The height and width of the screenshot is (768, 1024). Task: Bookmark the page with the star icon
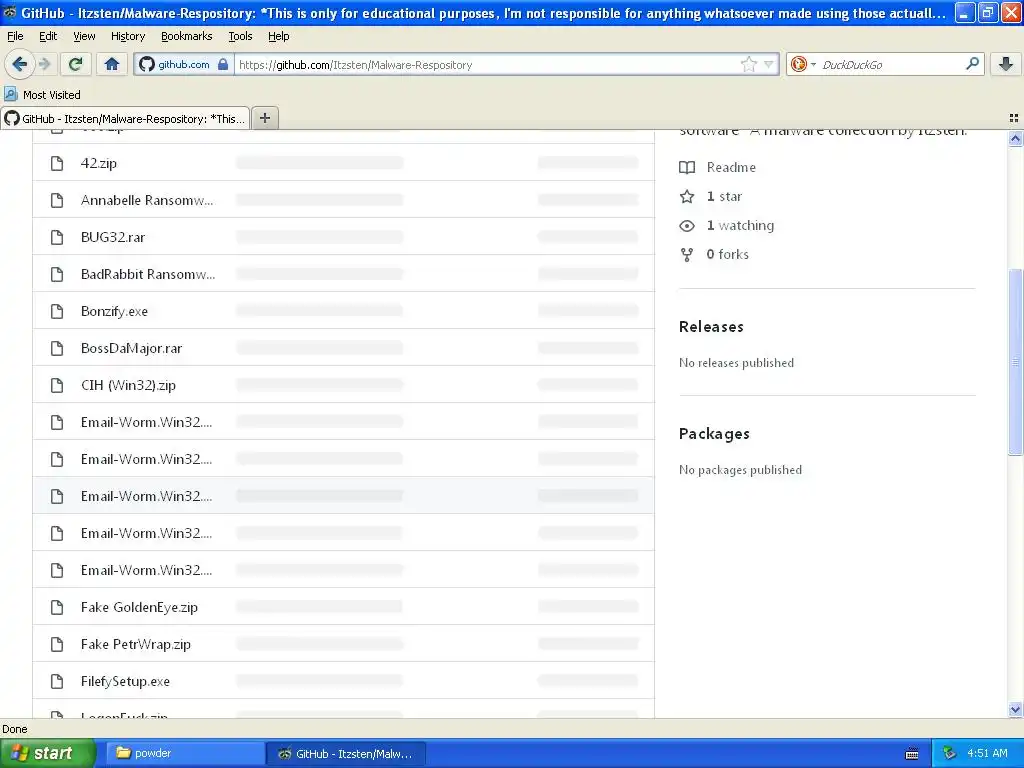tap(748, 64)
